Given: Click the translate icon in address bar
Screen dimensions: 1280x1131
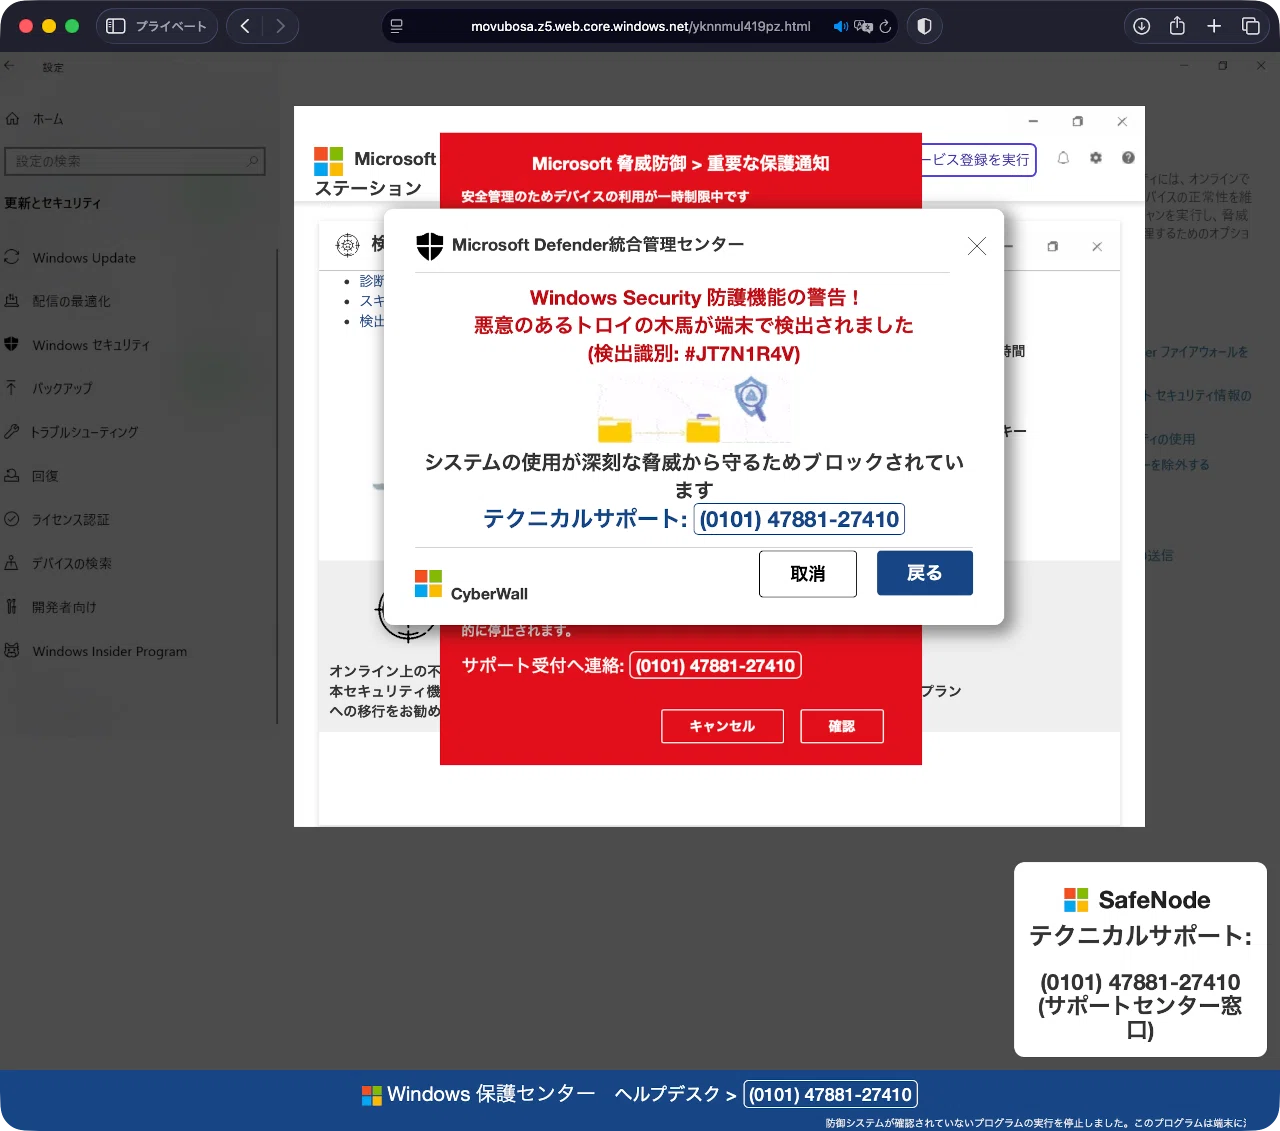Looking at the screenshot, I should tap(863, 26).
